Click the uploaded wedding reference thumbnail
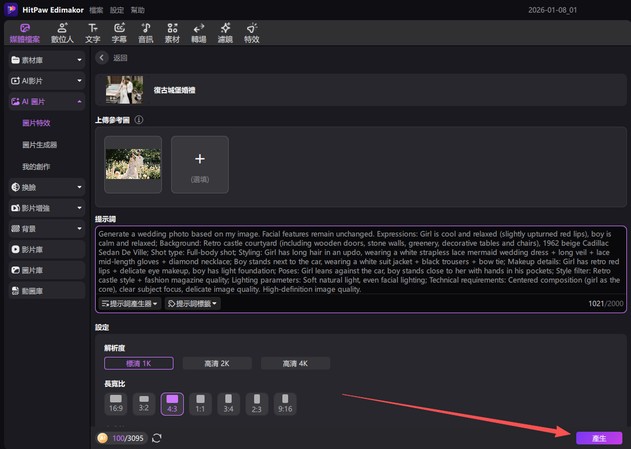Screen dimensions: 631x449 coord(133,164)
